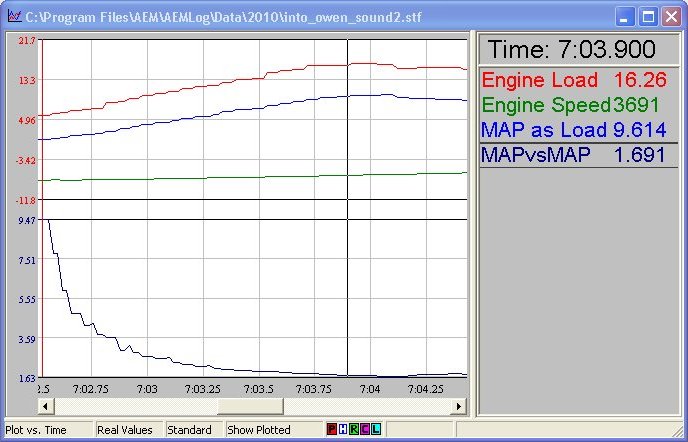Click the cyan L status indicator
Screen dimensions: 688x442
(376, 429)
